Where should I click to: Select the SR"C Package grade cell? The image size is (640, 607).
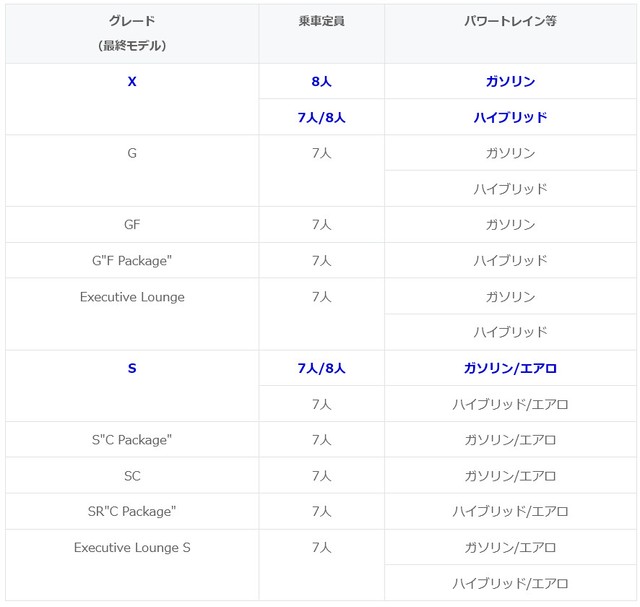[x=132, y=512]
